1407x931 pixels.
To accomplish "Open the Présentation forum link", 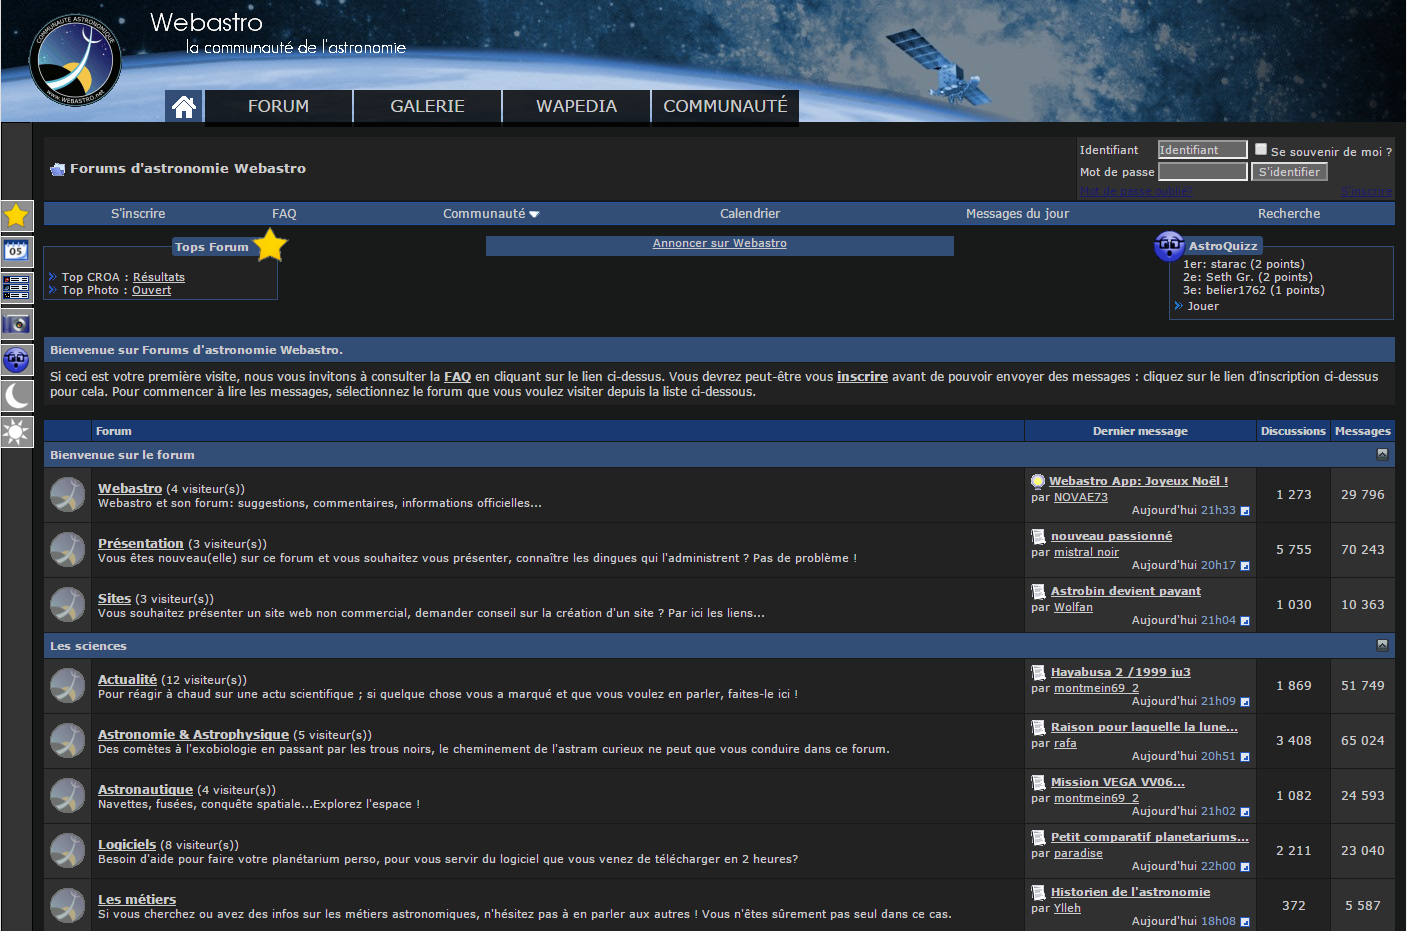I will coord(141,543).
